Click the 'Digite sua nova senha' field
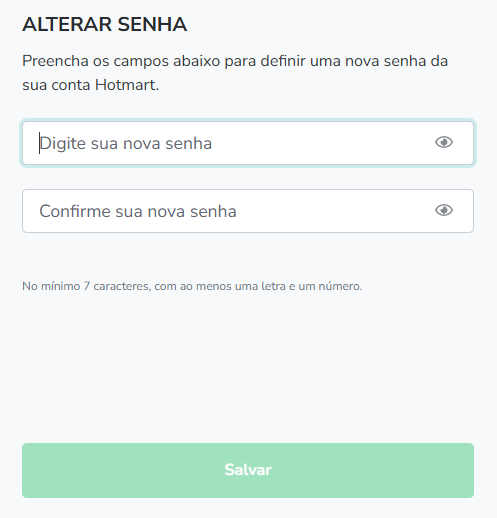The width and height of the screenshot is (497, 518). coord(248,143)
